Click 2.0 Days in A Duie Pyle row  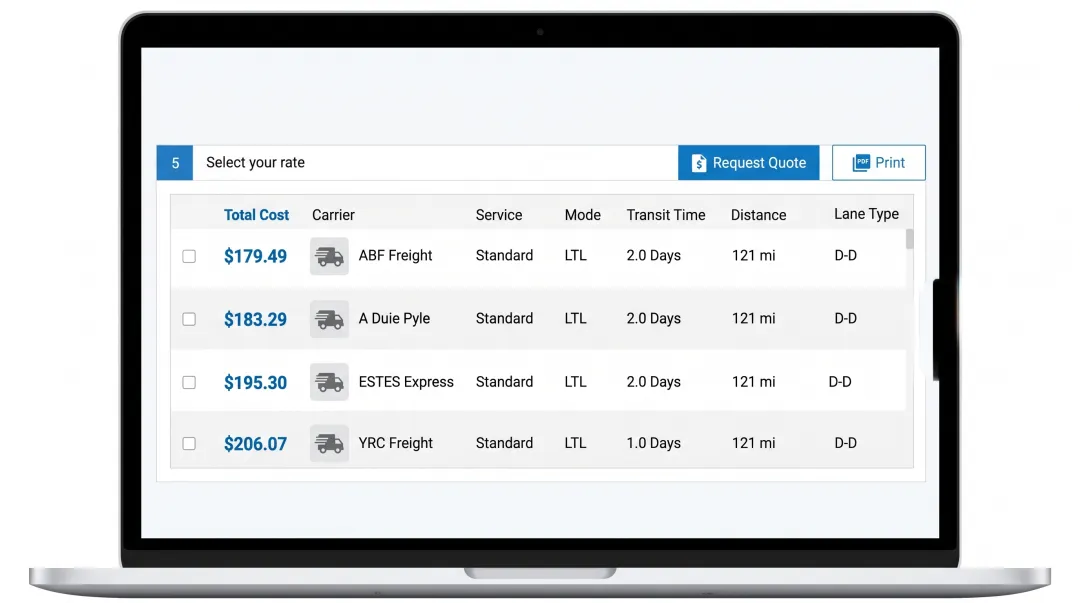point(654,318)
